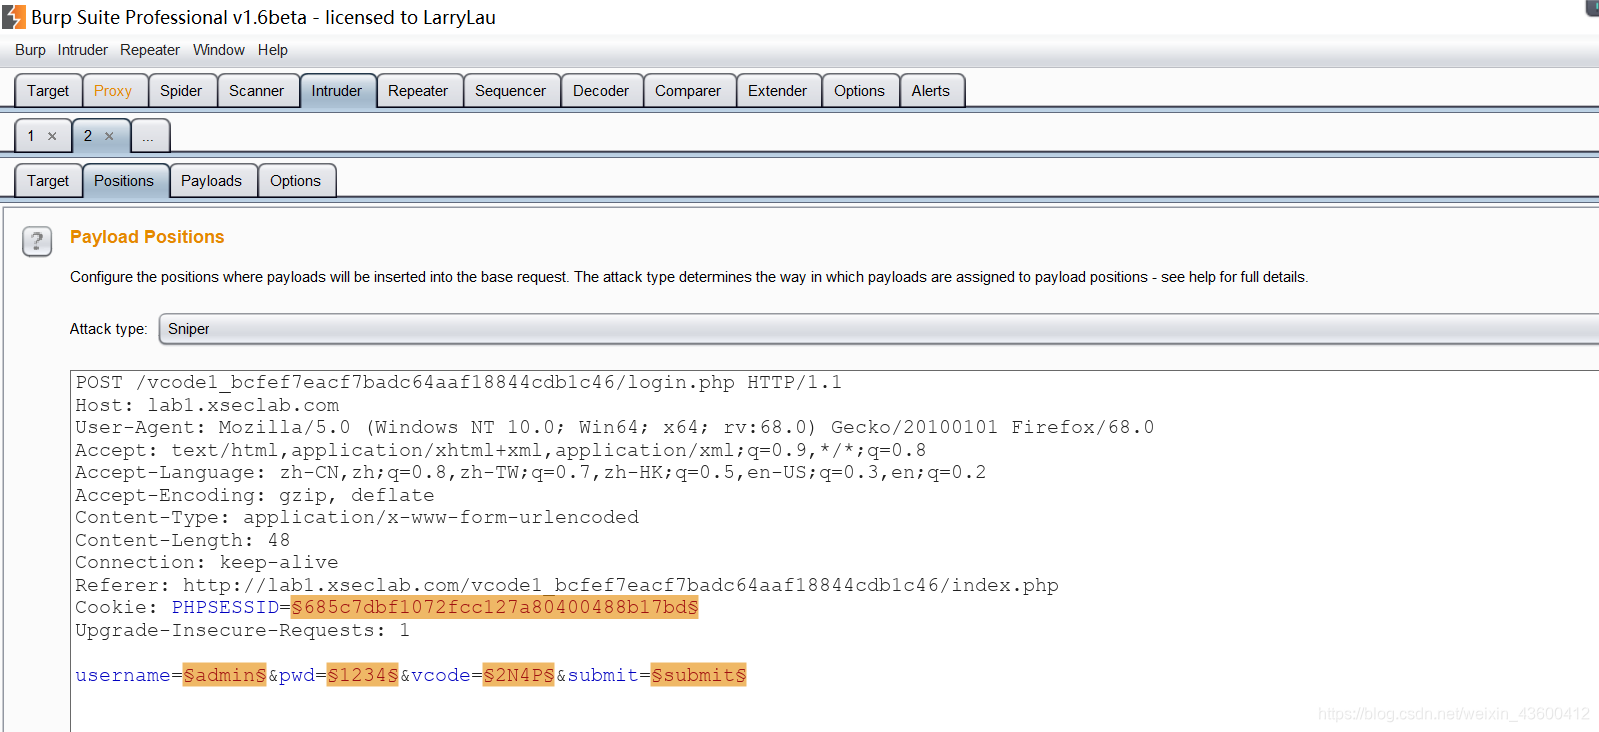The image size is (1599, 732).
Task: Click the User-Agent header line
Action: coord(614,427)
